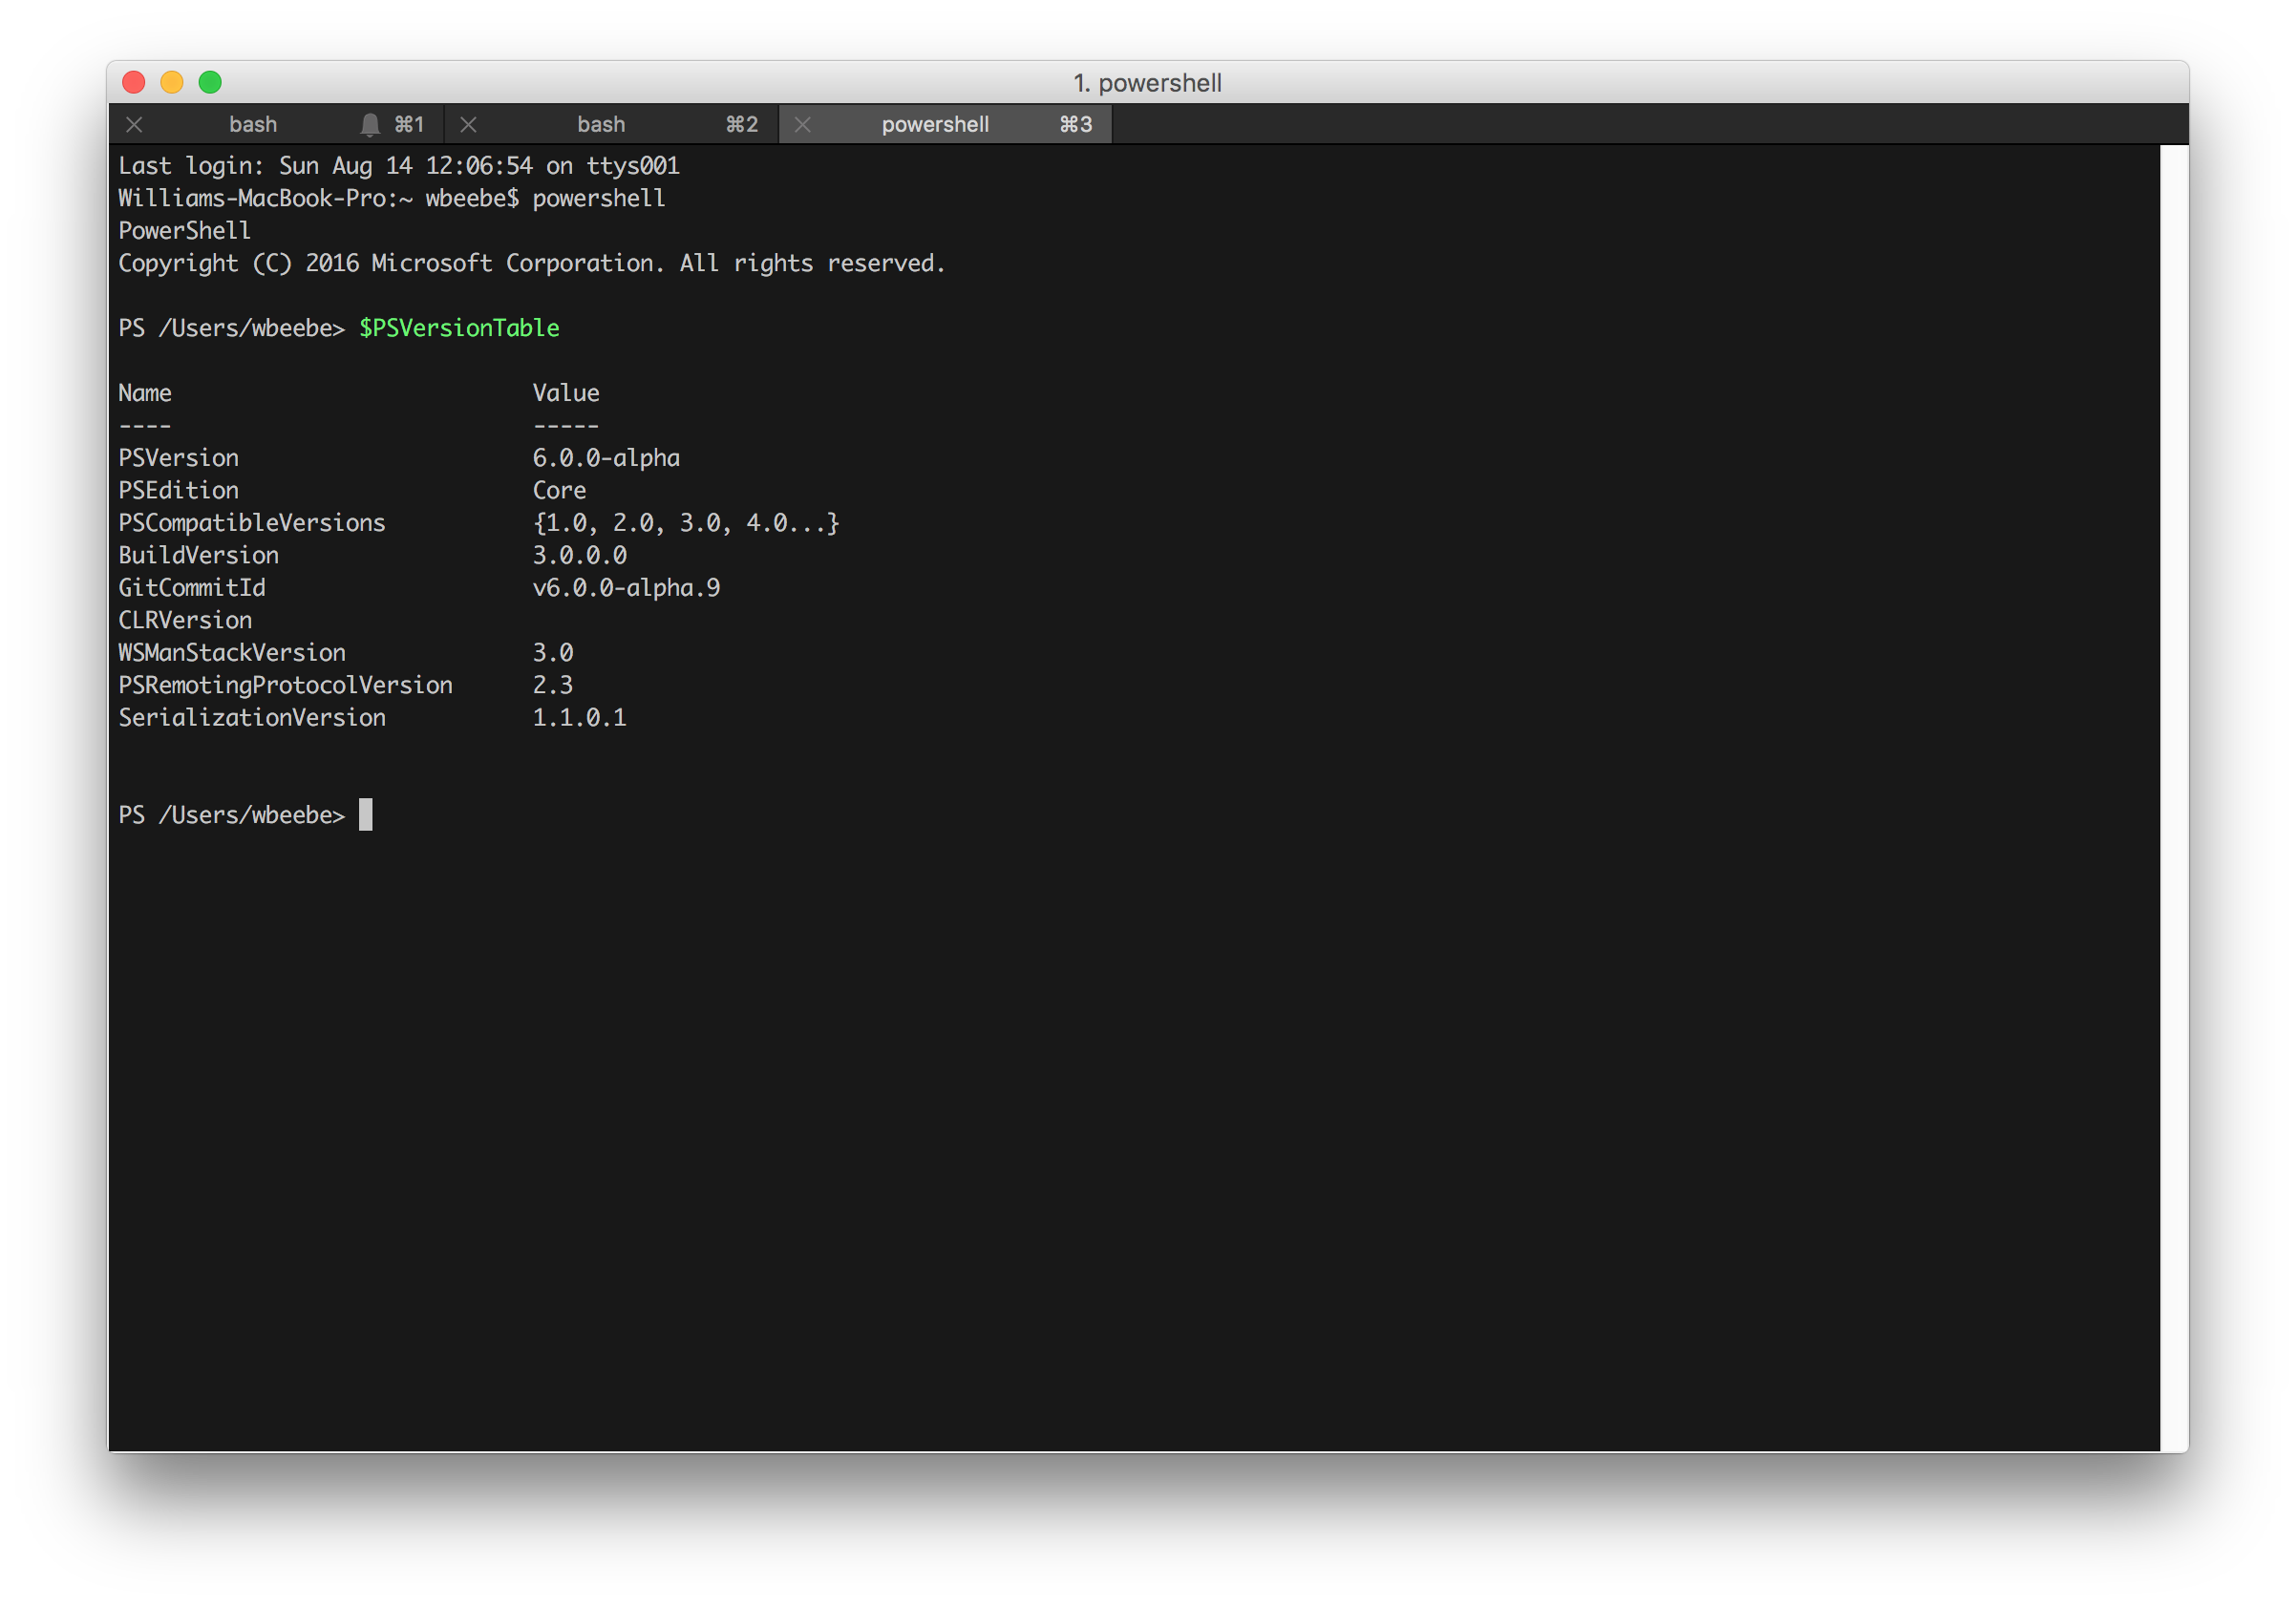Click the red close window button
This screenshot has width=2296, height=1606.
134,82
